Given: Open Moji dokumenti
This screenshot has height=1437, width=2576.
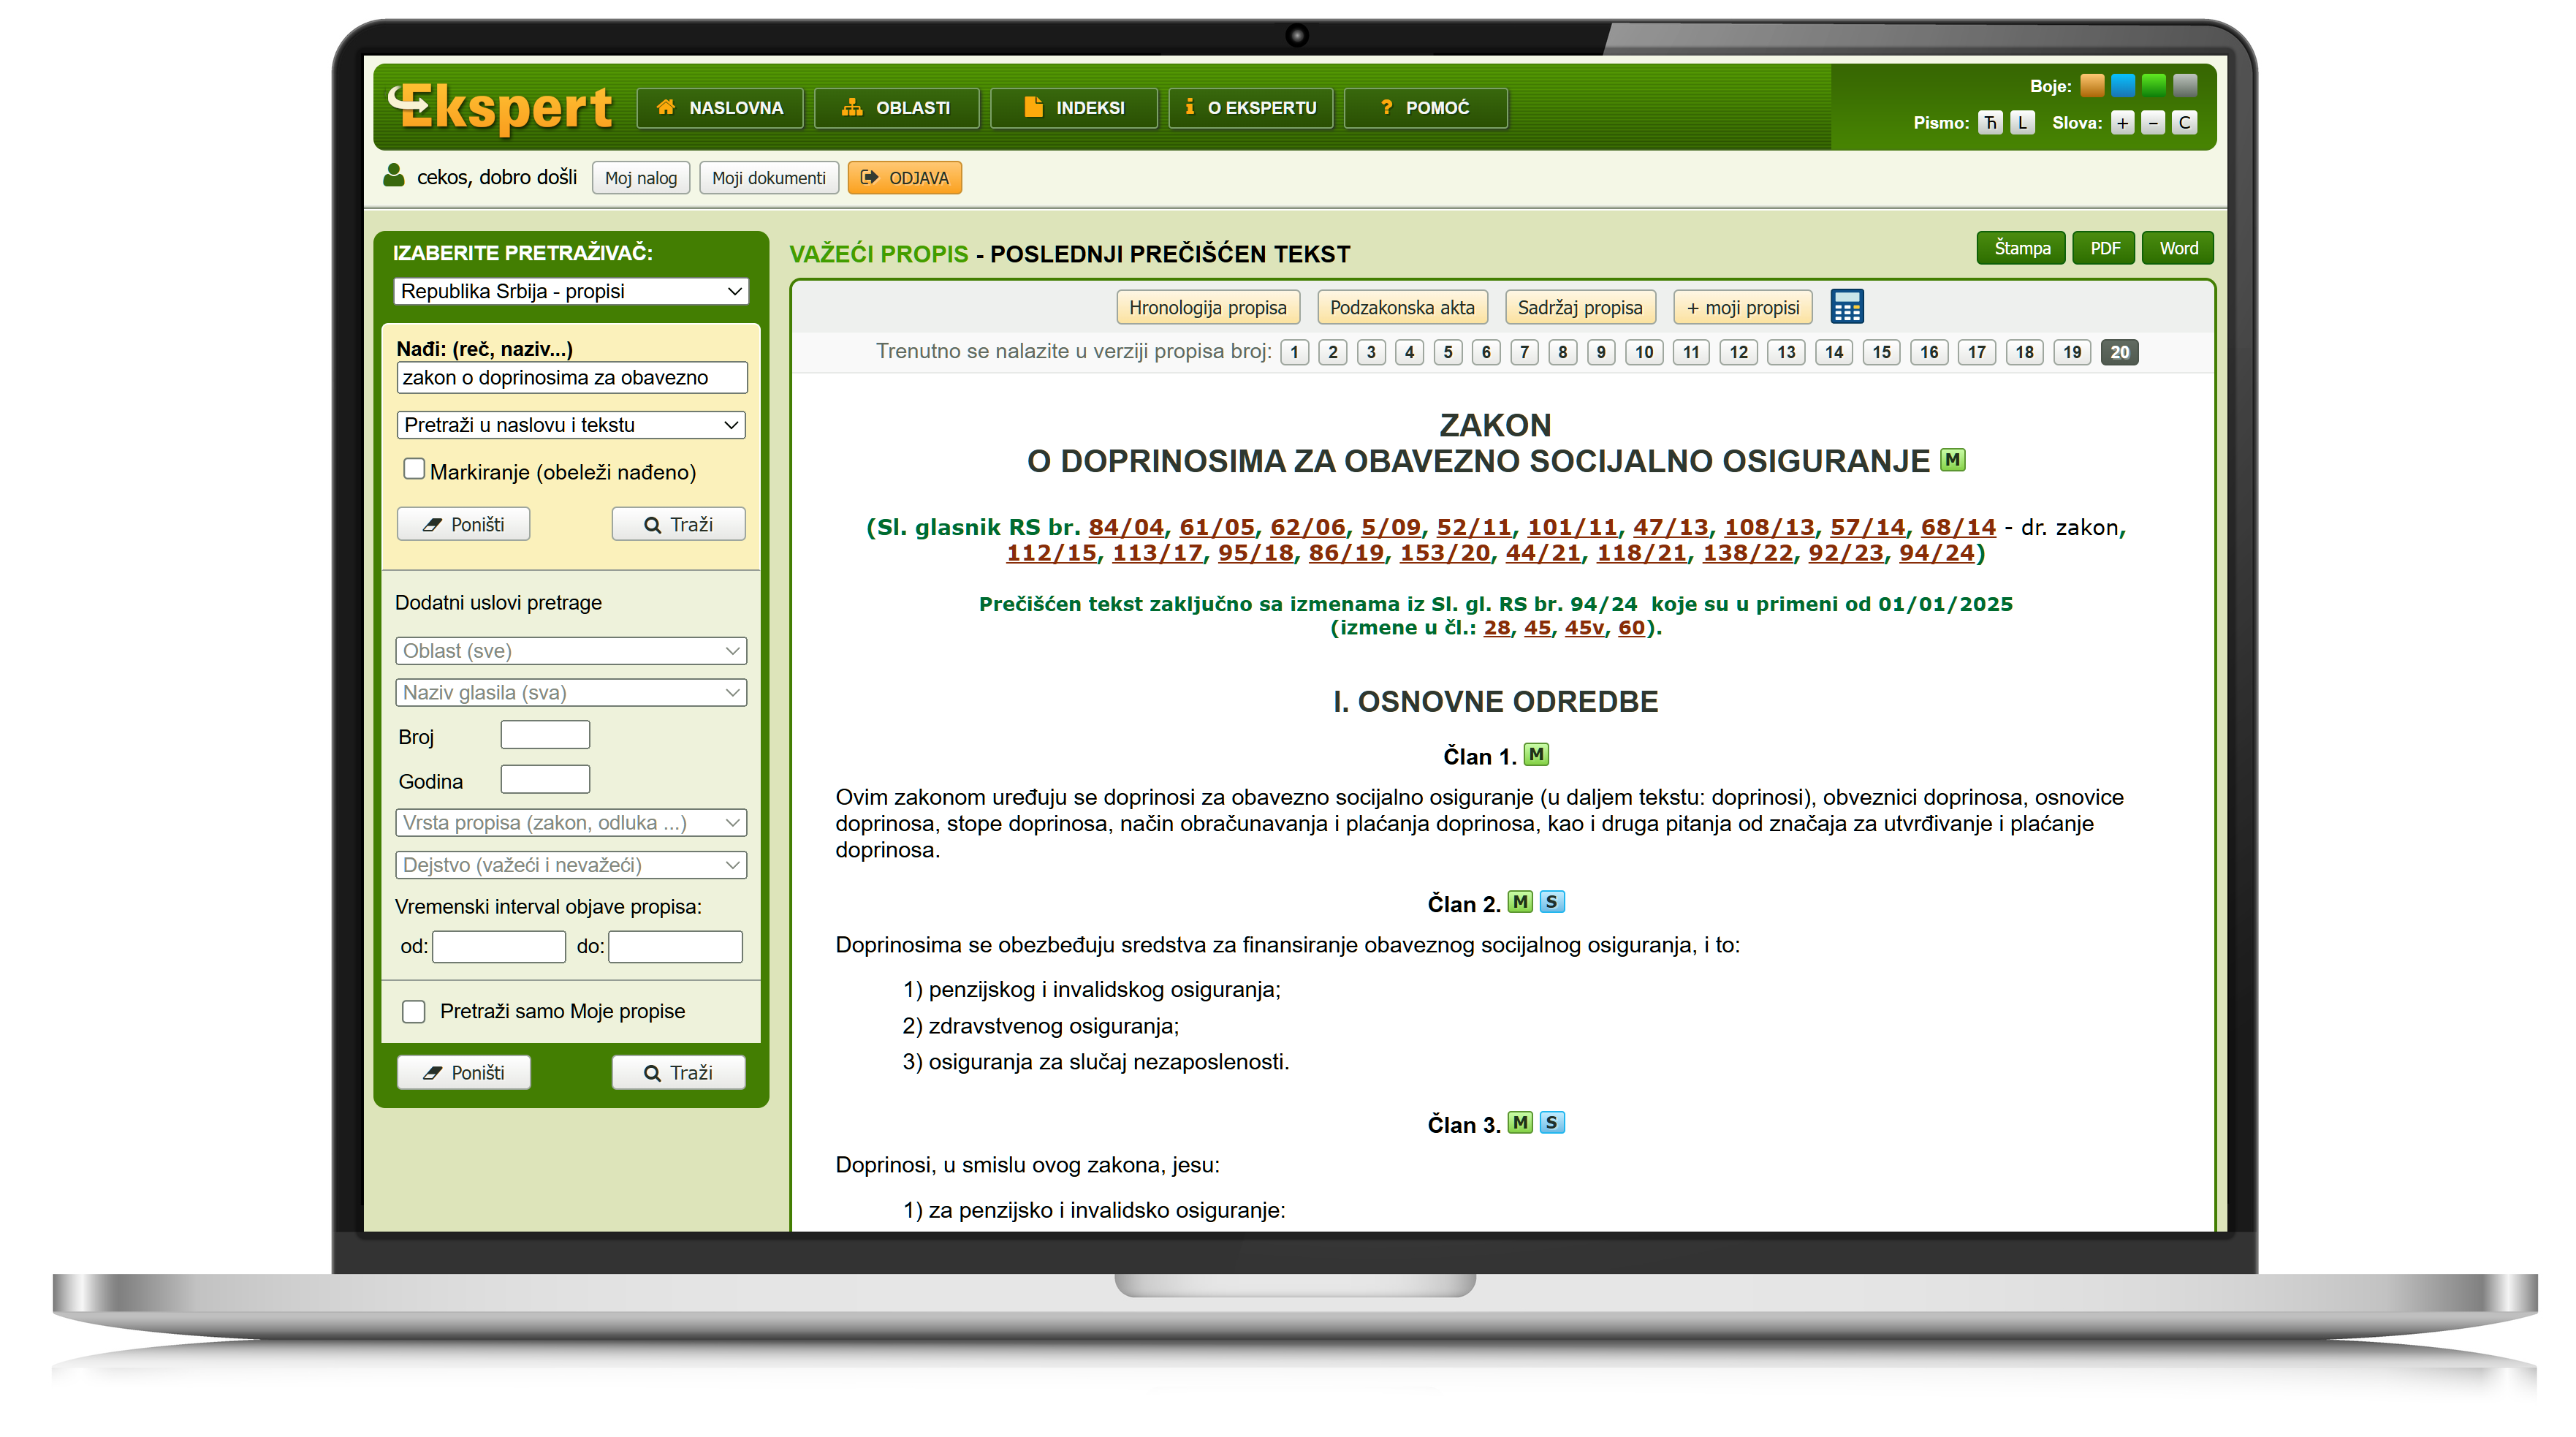Looking at the screenshot, I should click(x=769, y=178).
